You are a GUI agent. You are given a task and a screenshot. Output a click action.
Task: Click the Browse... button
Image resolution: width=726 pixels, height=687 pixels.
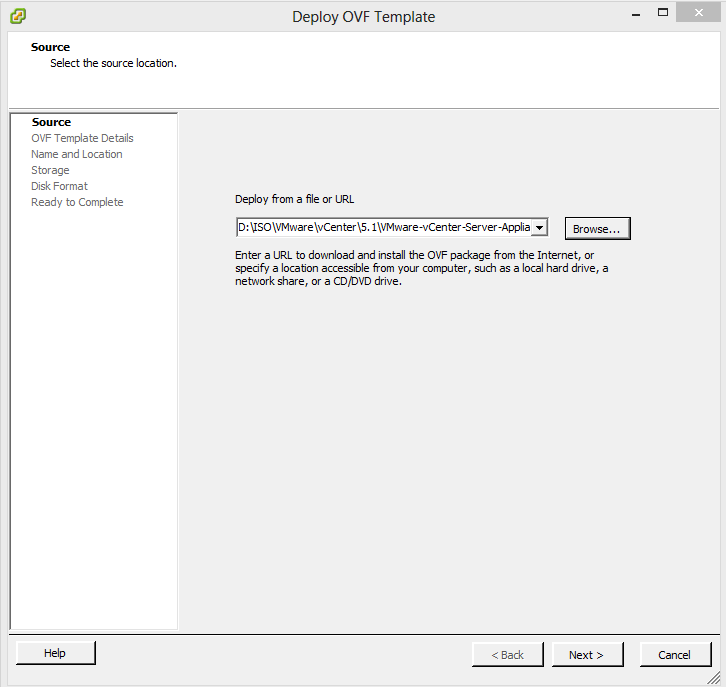597,229
